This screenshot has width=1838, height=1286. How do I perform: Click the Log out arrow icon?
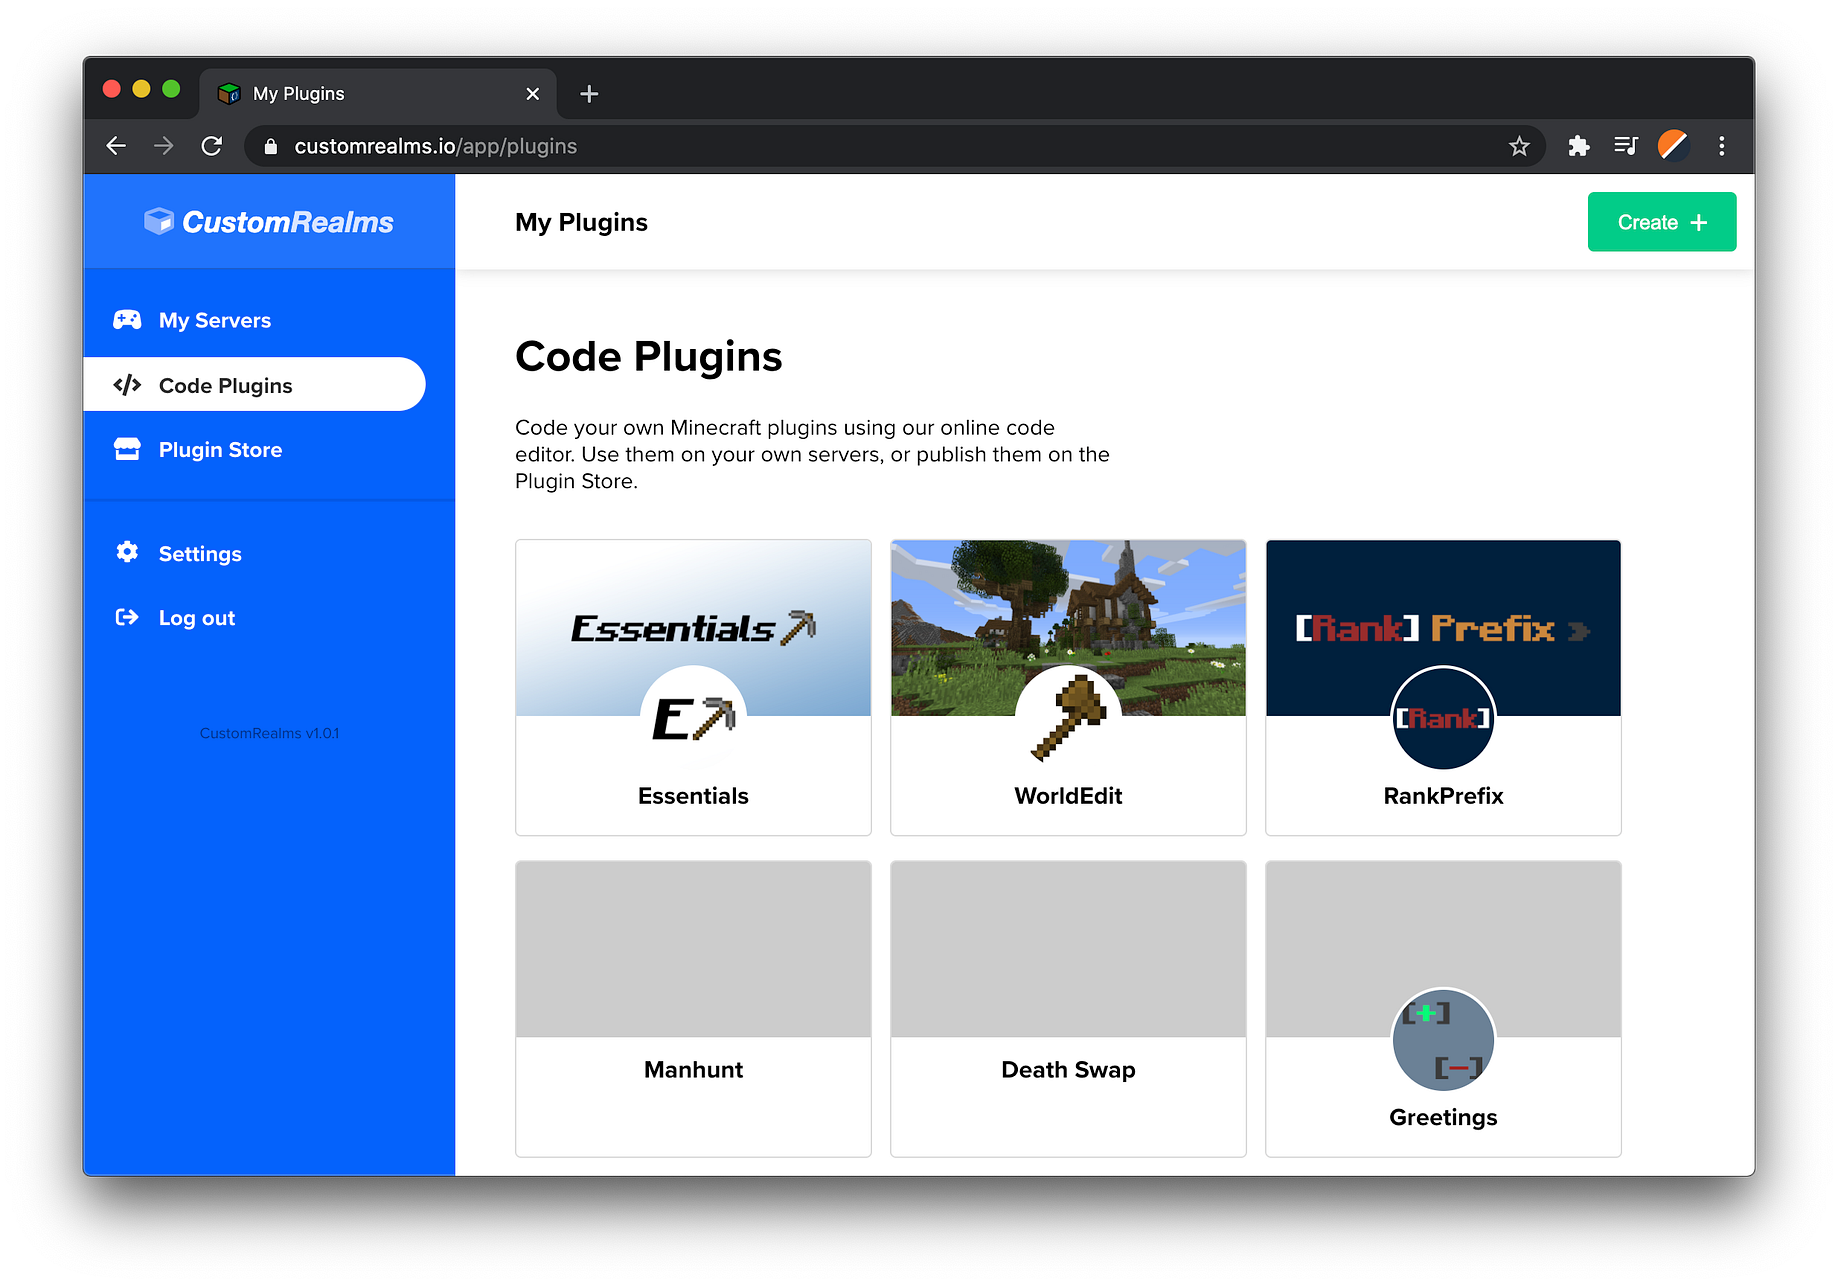pyautogui.click(x=127, y=617)
